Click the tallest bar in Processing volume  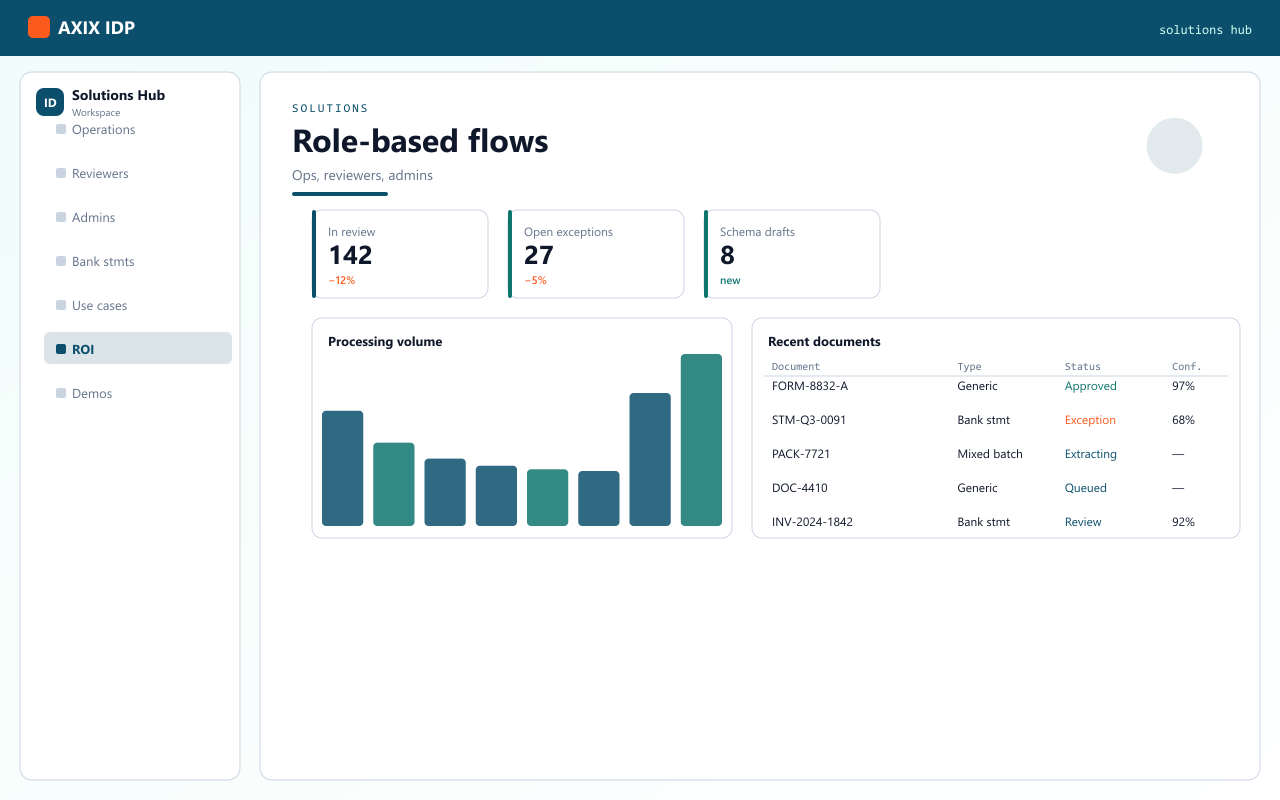[701, 440]
